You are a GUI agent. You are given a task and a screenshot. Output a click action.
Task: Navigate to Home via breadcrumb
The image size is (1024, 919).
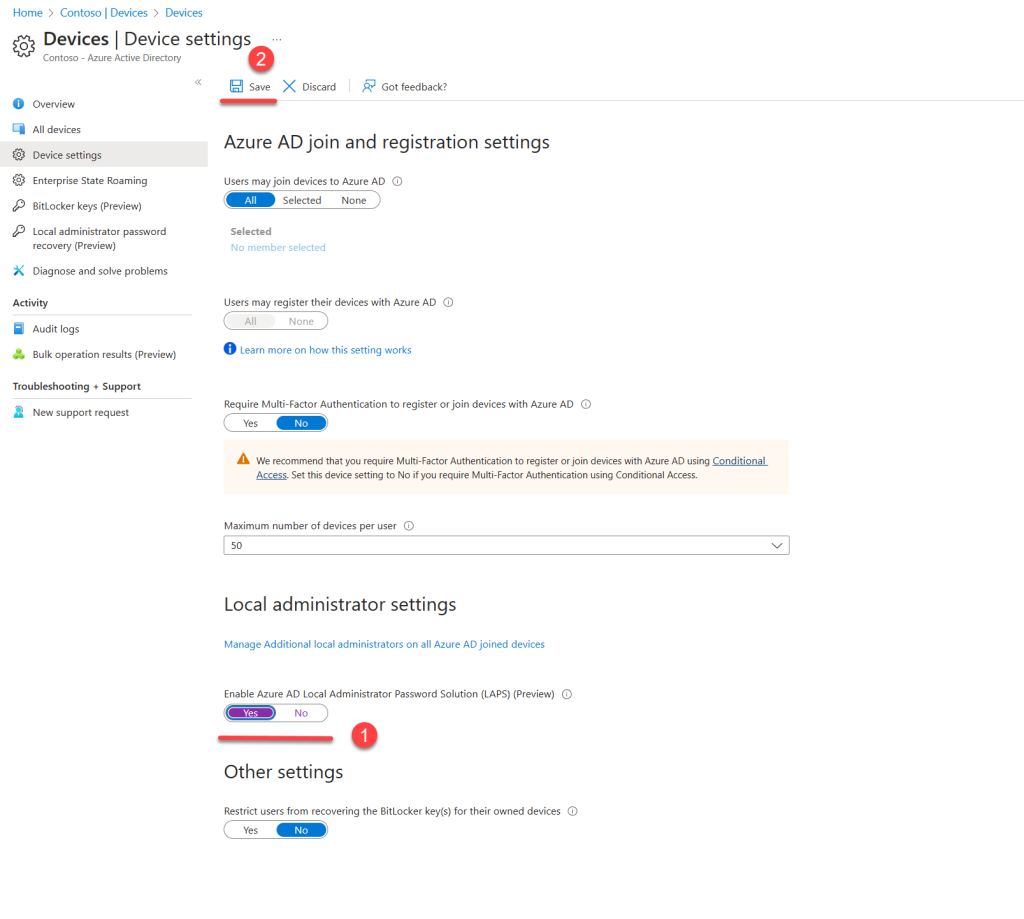[26, 12]
